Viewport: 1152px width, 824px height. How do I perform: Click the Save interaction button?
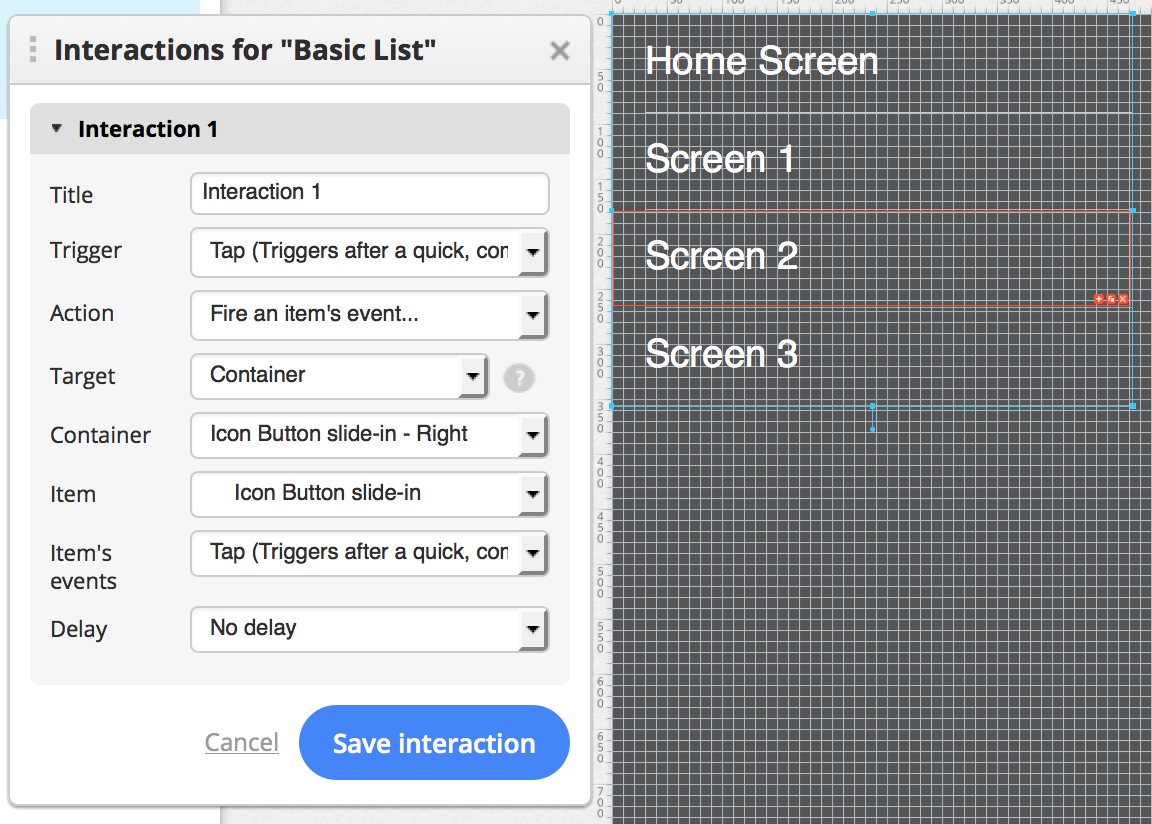(x=434, y=743)
